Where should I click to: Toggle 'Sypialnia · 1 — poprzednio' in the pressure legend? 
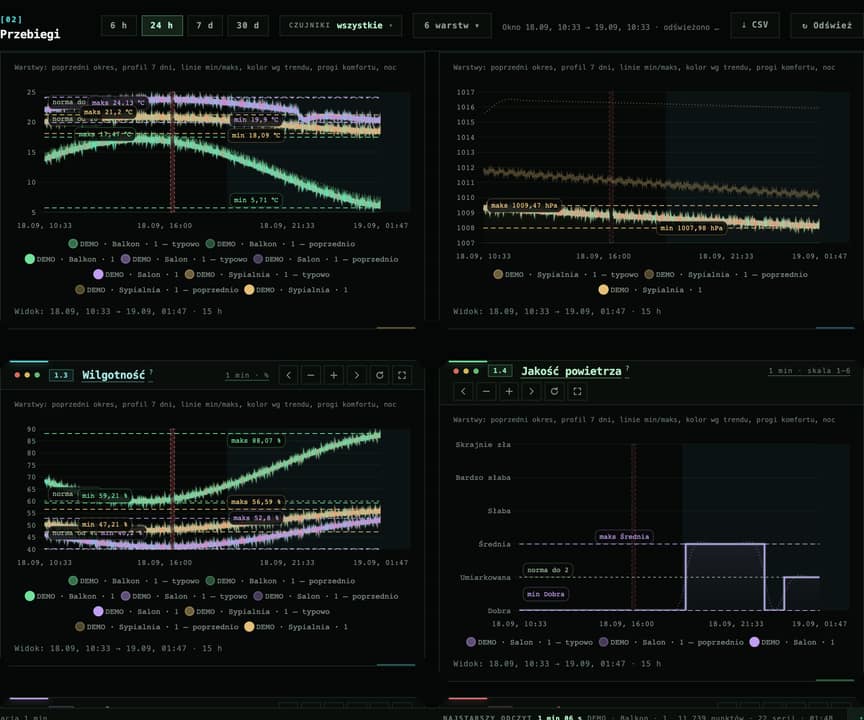[726, 274]
